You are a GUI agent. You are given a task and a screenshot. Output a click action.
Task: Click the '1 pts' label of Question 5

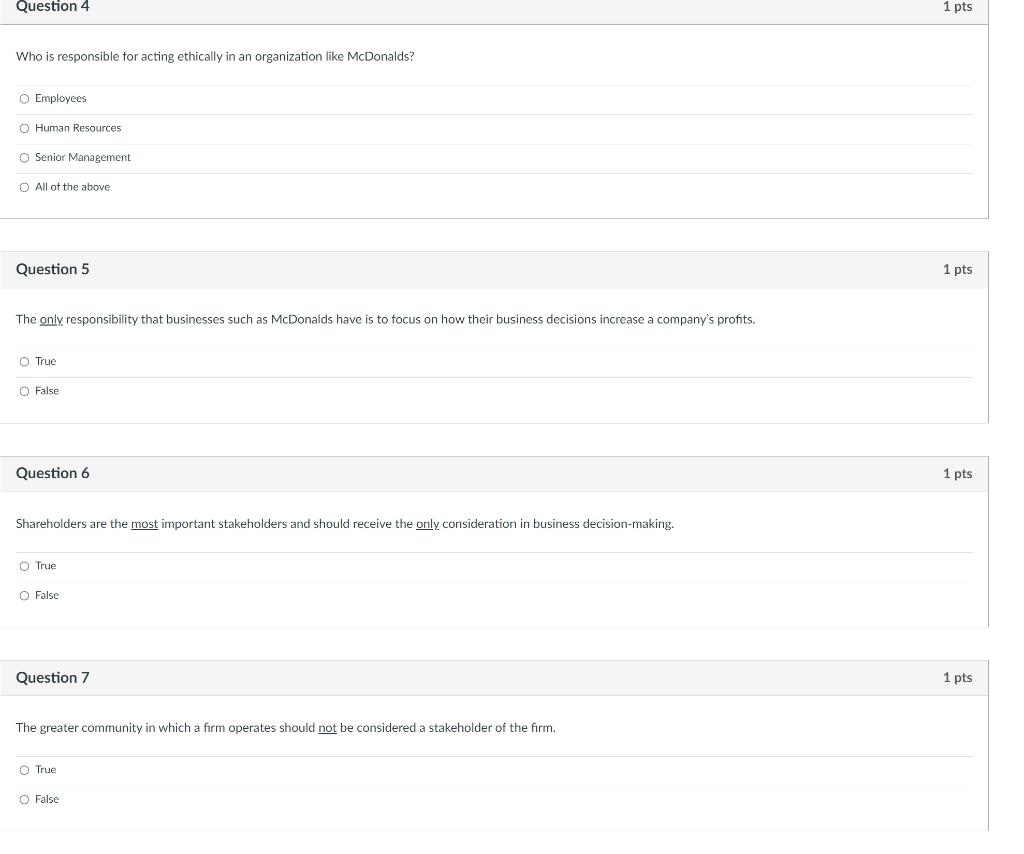click(957, 269)
